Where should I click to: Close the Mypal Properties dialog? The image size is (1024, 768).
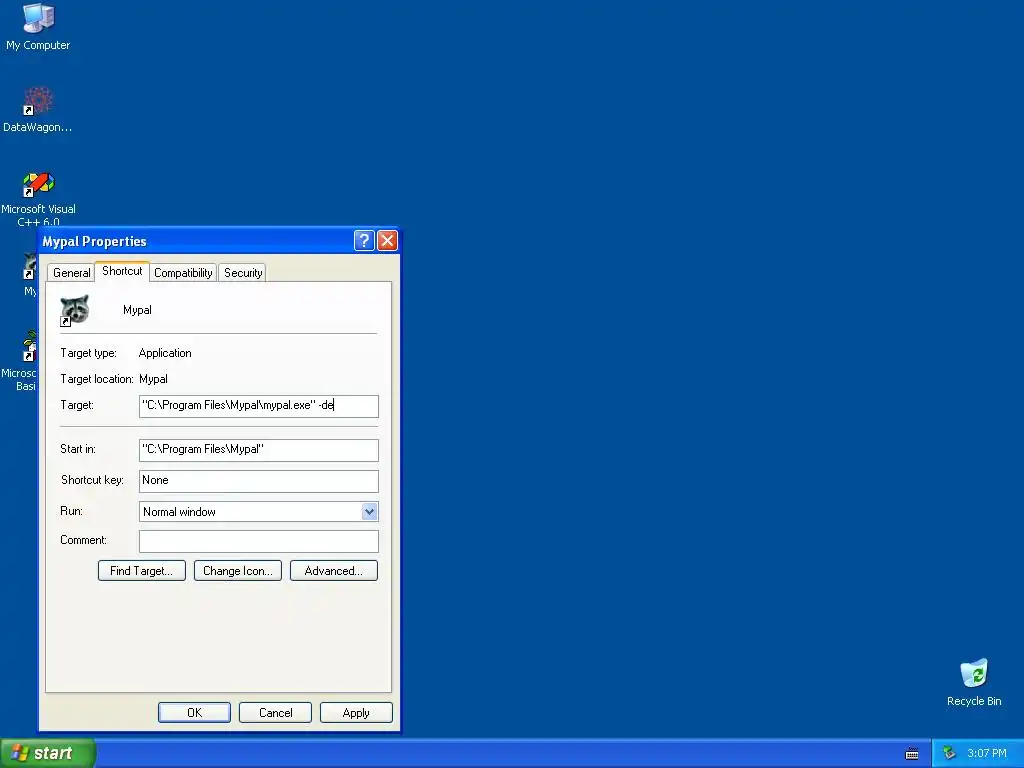(387, 240)
